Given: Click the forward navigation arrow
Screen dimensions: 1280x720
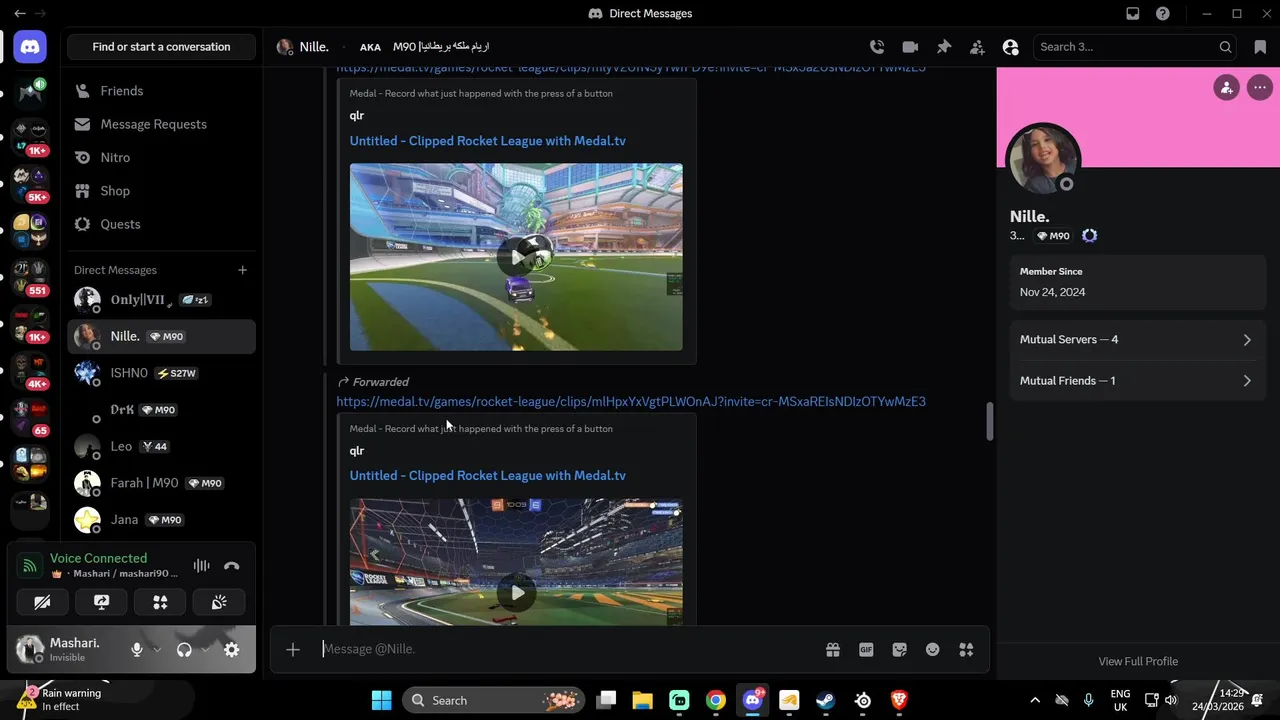Looking at the screenshot, I should tap(41, 14).
